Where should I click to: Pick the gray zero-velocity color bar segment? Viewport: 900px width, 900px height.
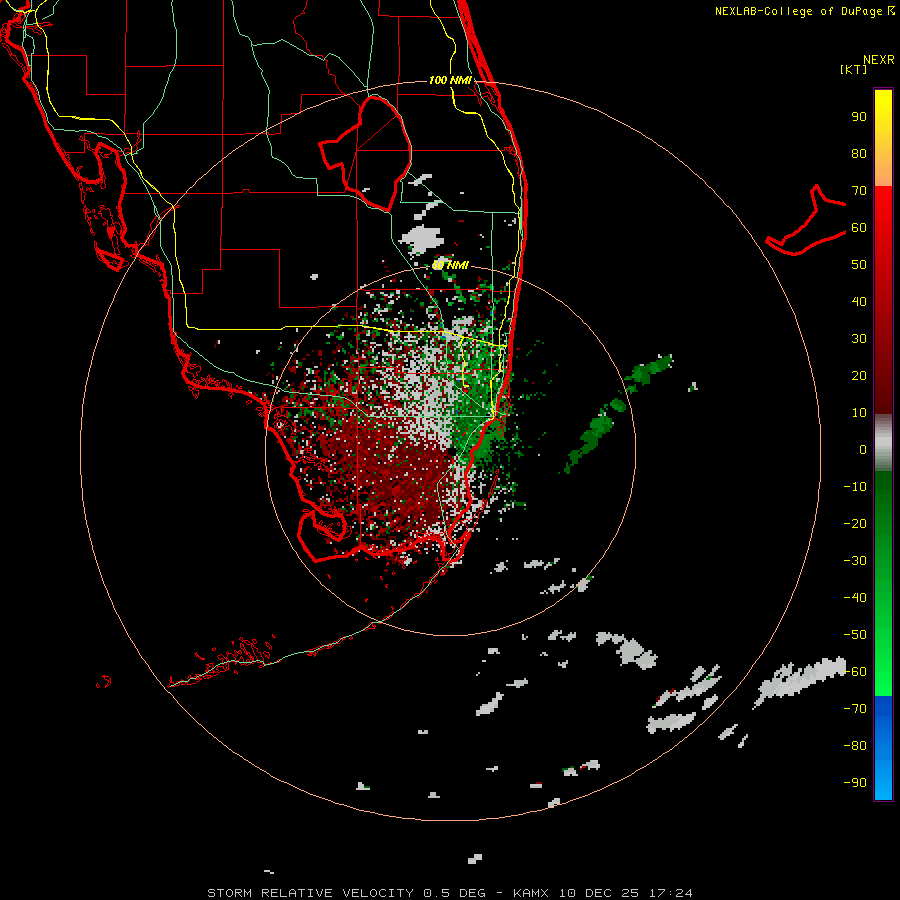tap(883, 443)
